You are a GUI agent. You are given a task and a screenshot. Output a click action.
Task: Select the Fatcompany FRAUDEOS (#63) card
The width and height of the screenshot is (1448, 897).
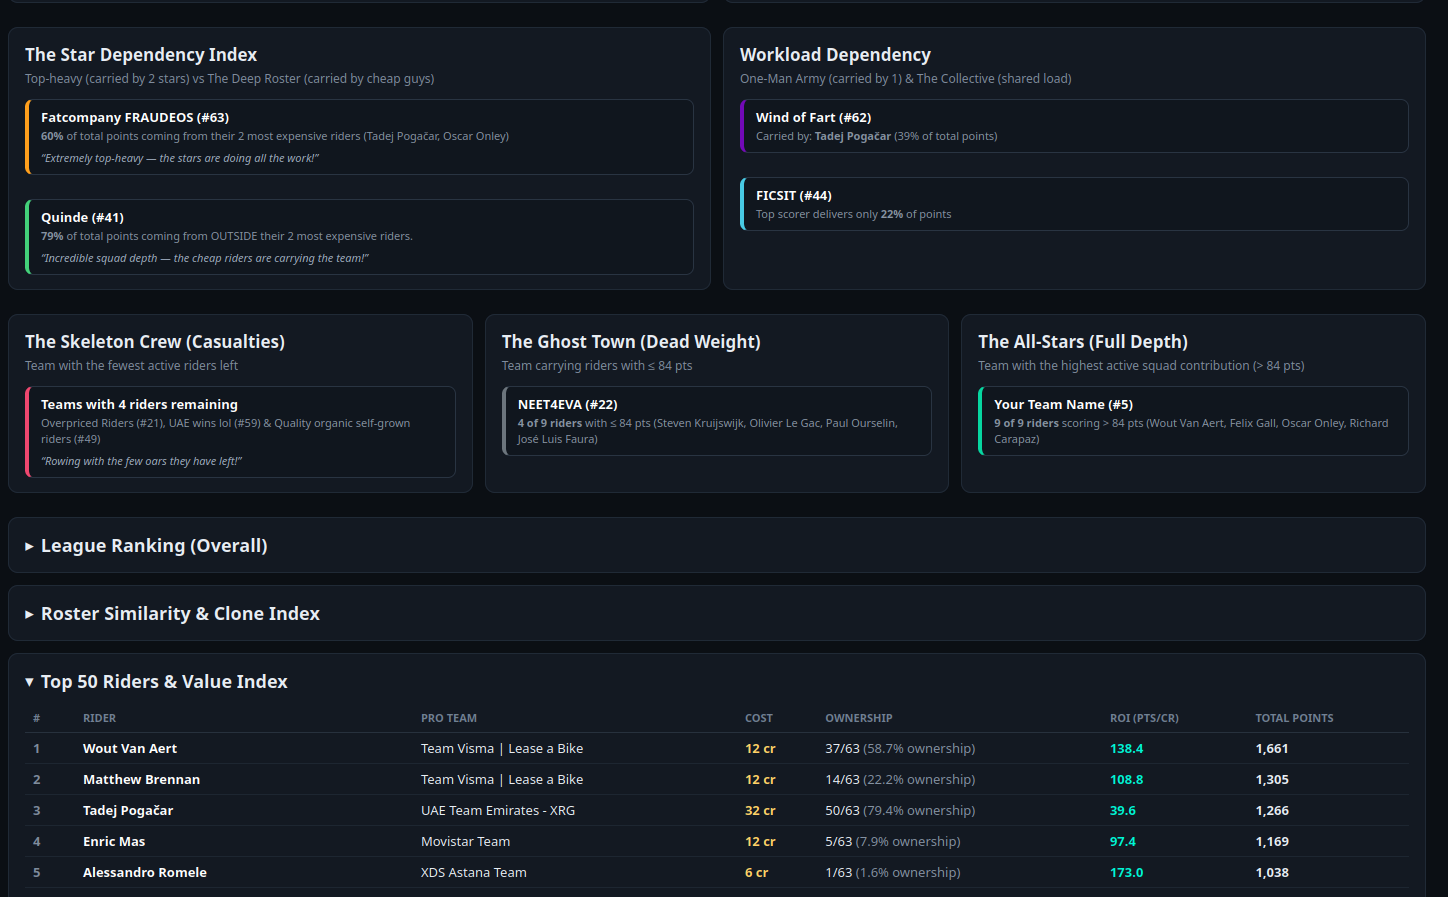(x=359, y=137)
